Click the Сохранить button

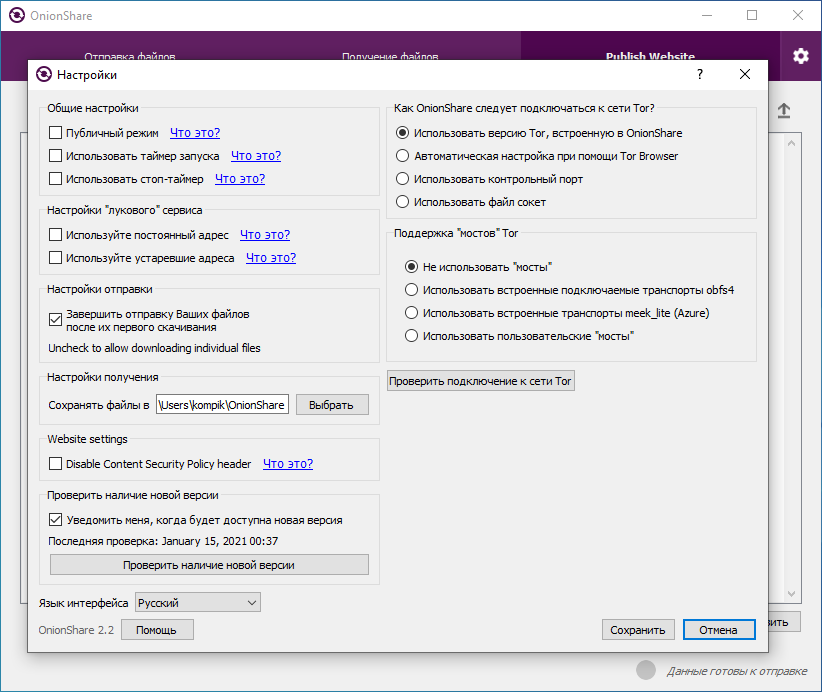(637, 630)
